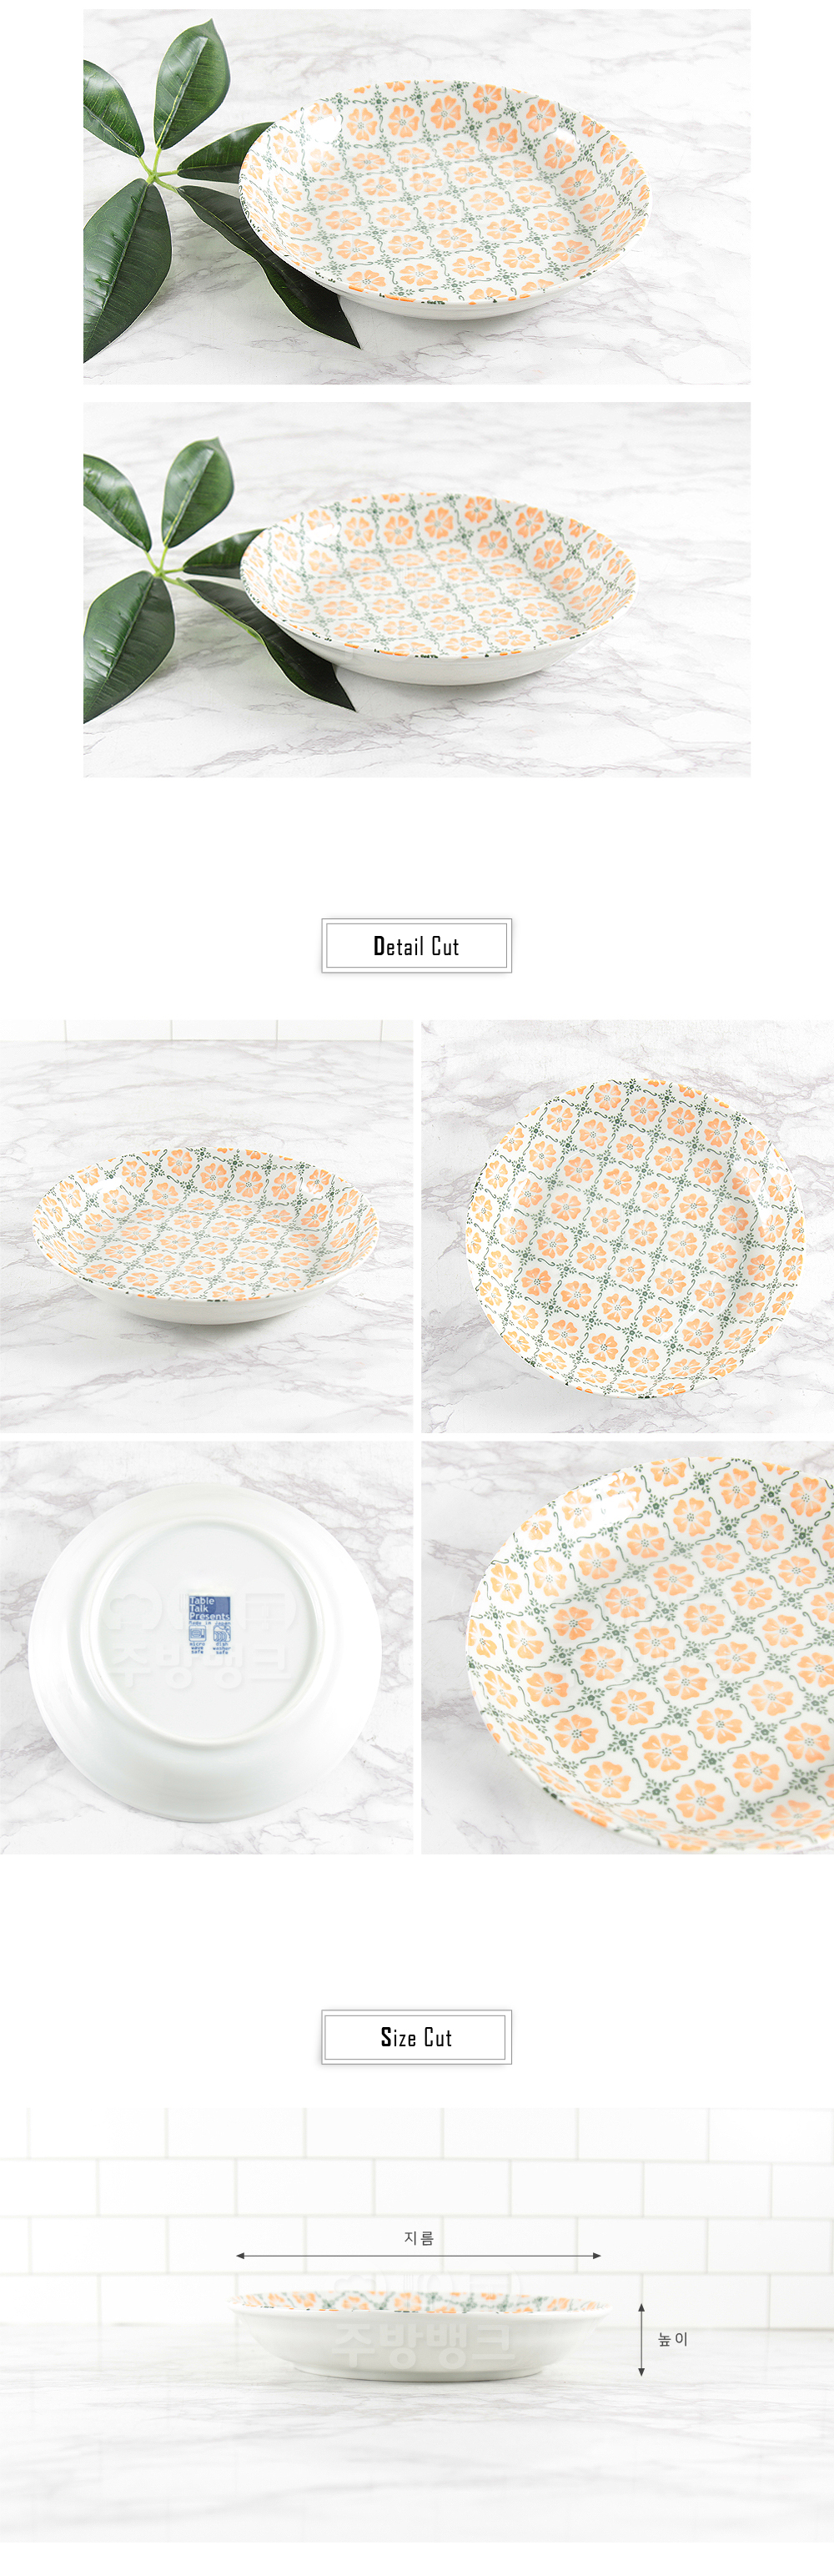Open the first plate photo with leaves

pyautogui.click(x=416, y=197)
